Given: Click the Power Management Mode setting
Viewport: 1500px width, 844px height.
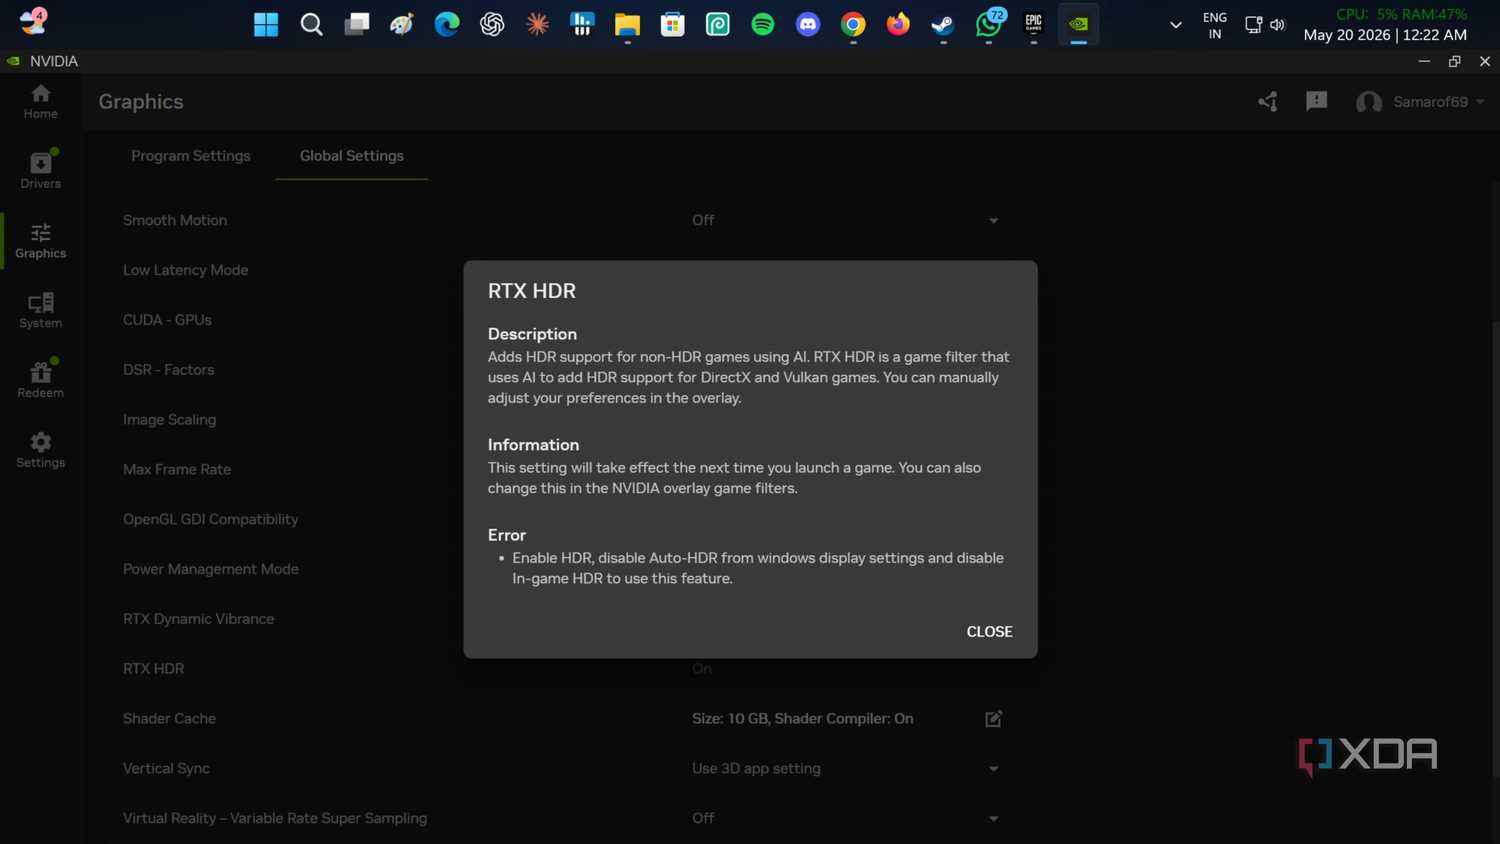Looking at the screenshot, I should 211,569.
